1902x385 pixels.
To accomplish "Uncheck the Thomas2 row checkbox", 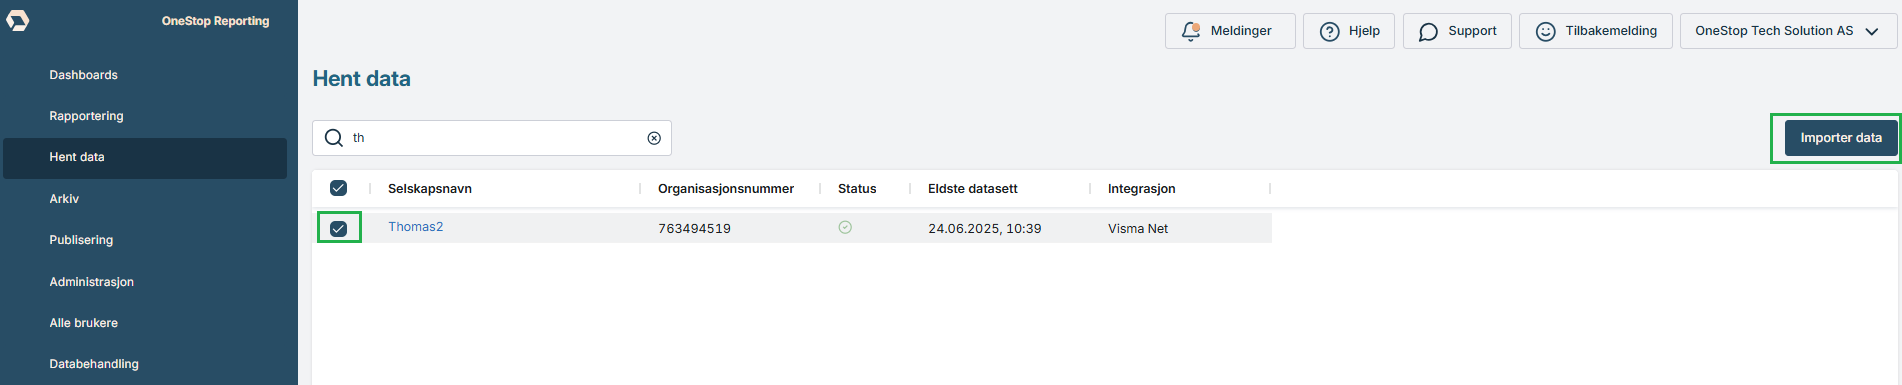I will pyautogui.click(x=339, y=228).
